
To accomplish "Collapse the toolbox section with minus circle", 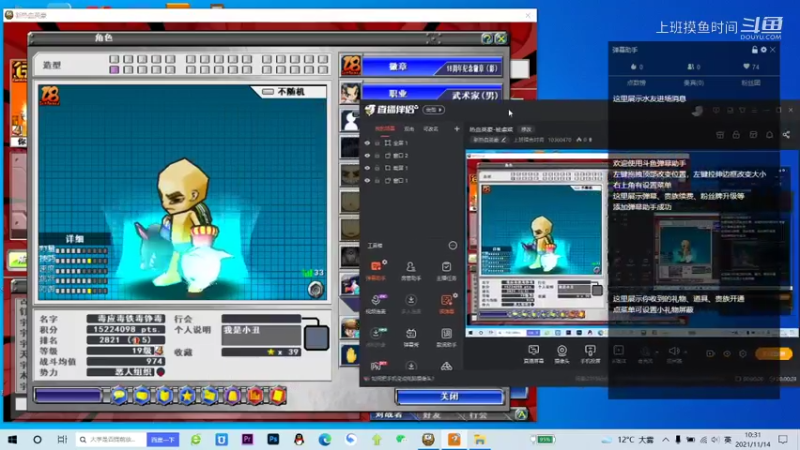I will click(x=453, y=245).
